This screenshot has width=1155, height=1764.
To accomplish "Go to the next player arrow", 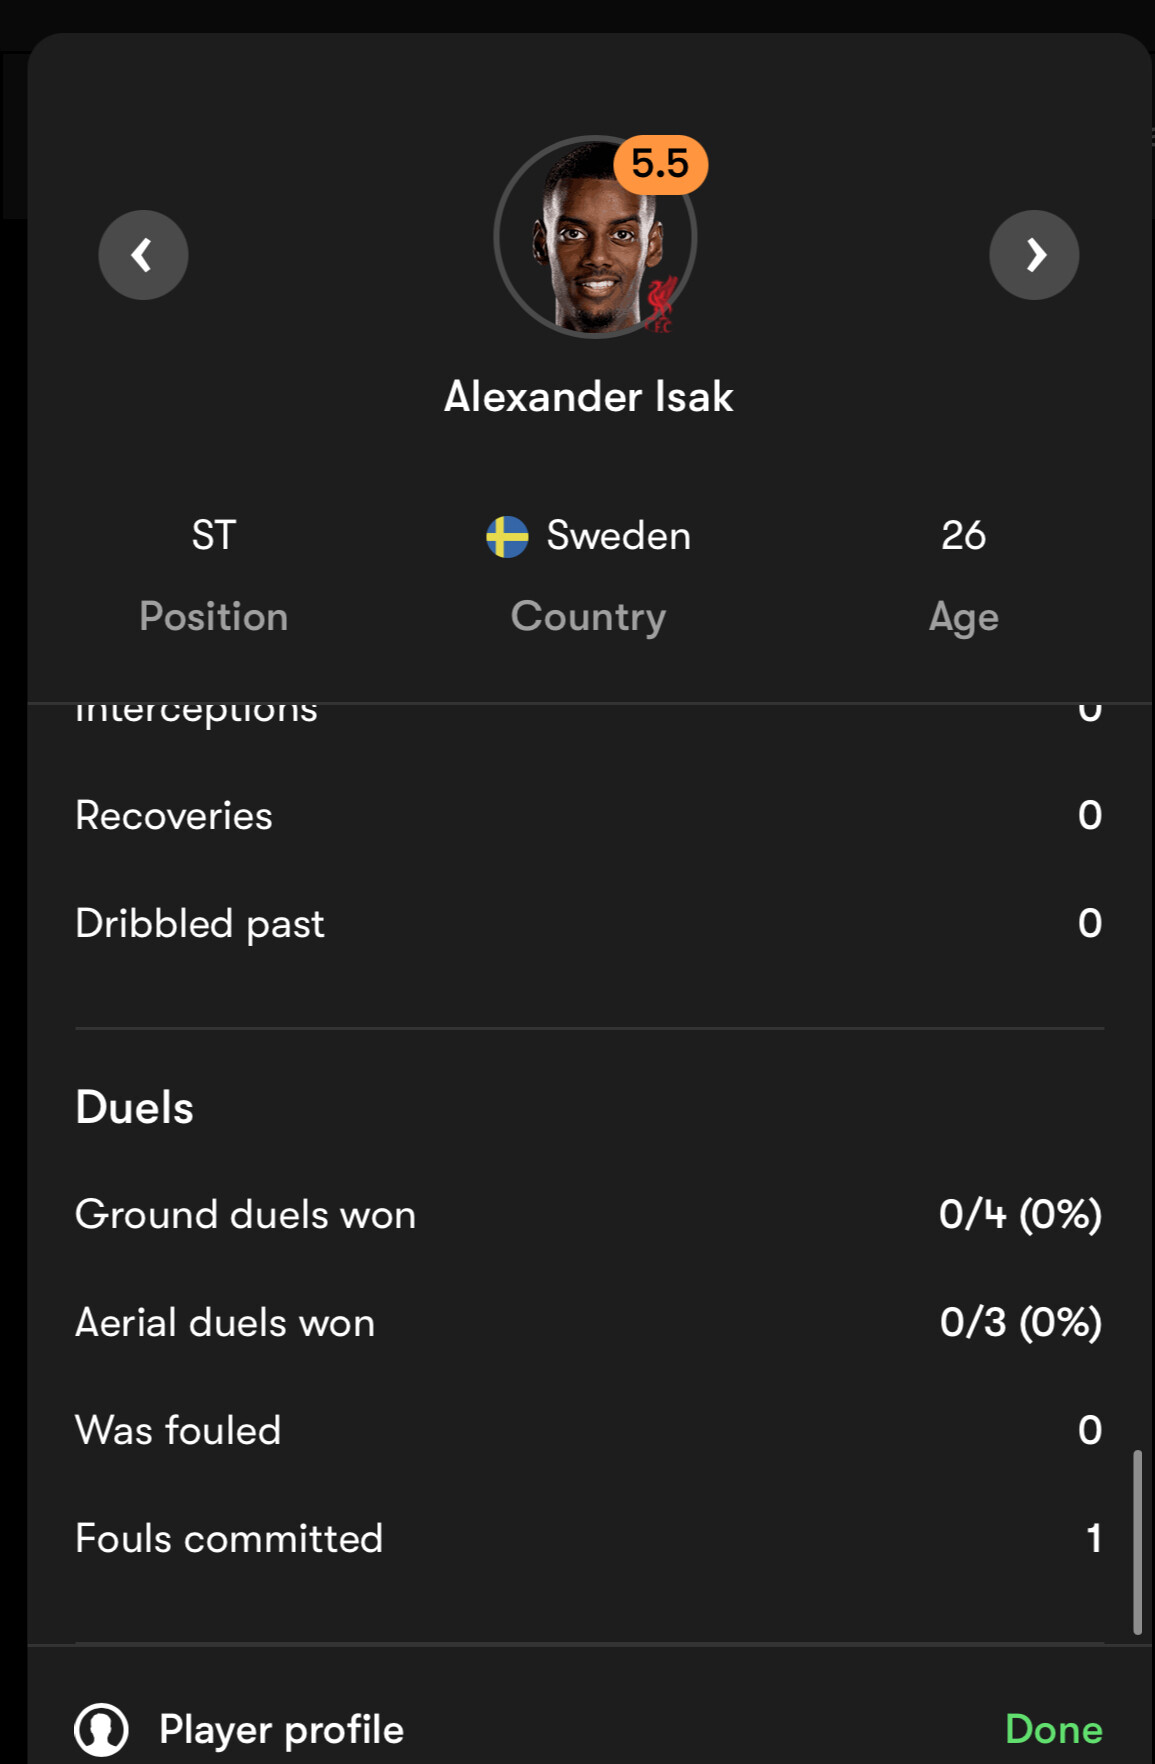I will pyautogui.click(x=1034, y=255).
